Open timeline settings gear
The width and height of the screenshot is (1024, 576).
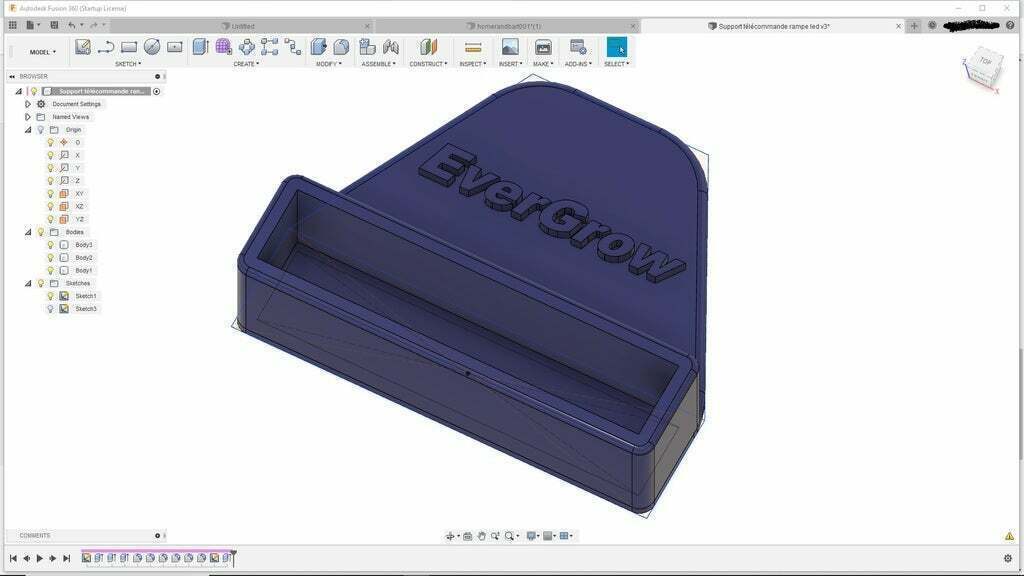(1008, 558)
